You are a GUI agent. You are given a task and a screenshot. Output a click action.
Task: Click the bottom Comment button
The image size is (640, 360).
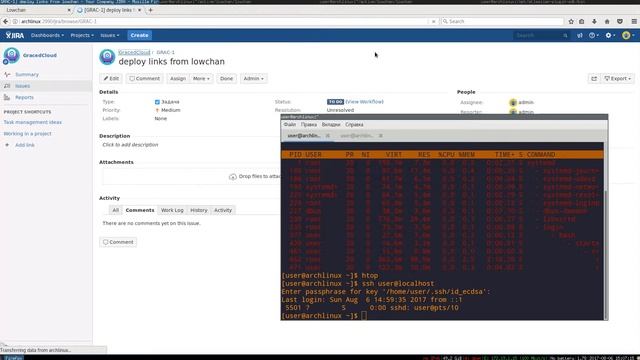pos(118,242)
